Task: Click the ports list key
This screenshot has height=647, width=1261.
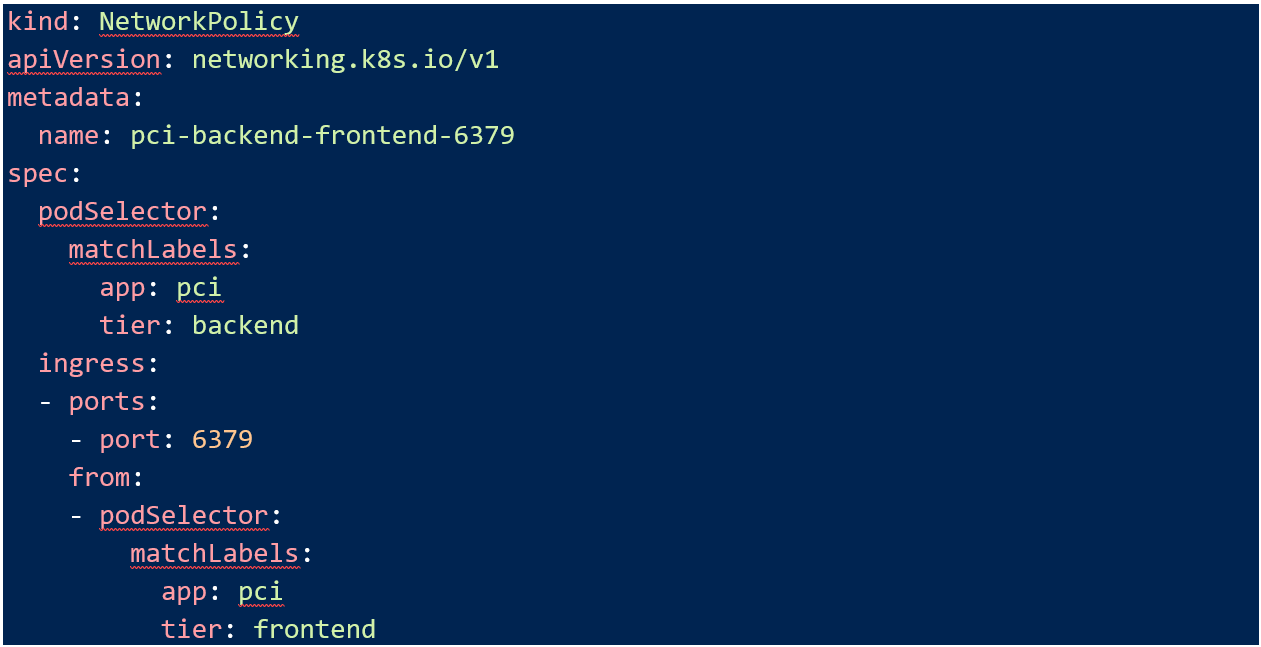Action: [x=107, y=402]
